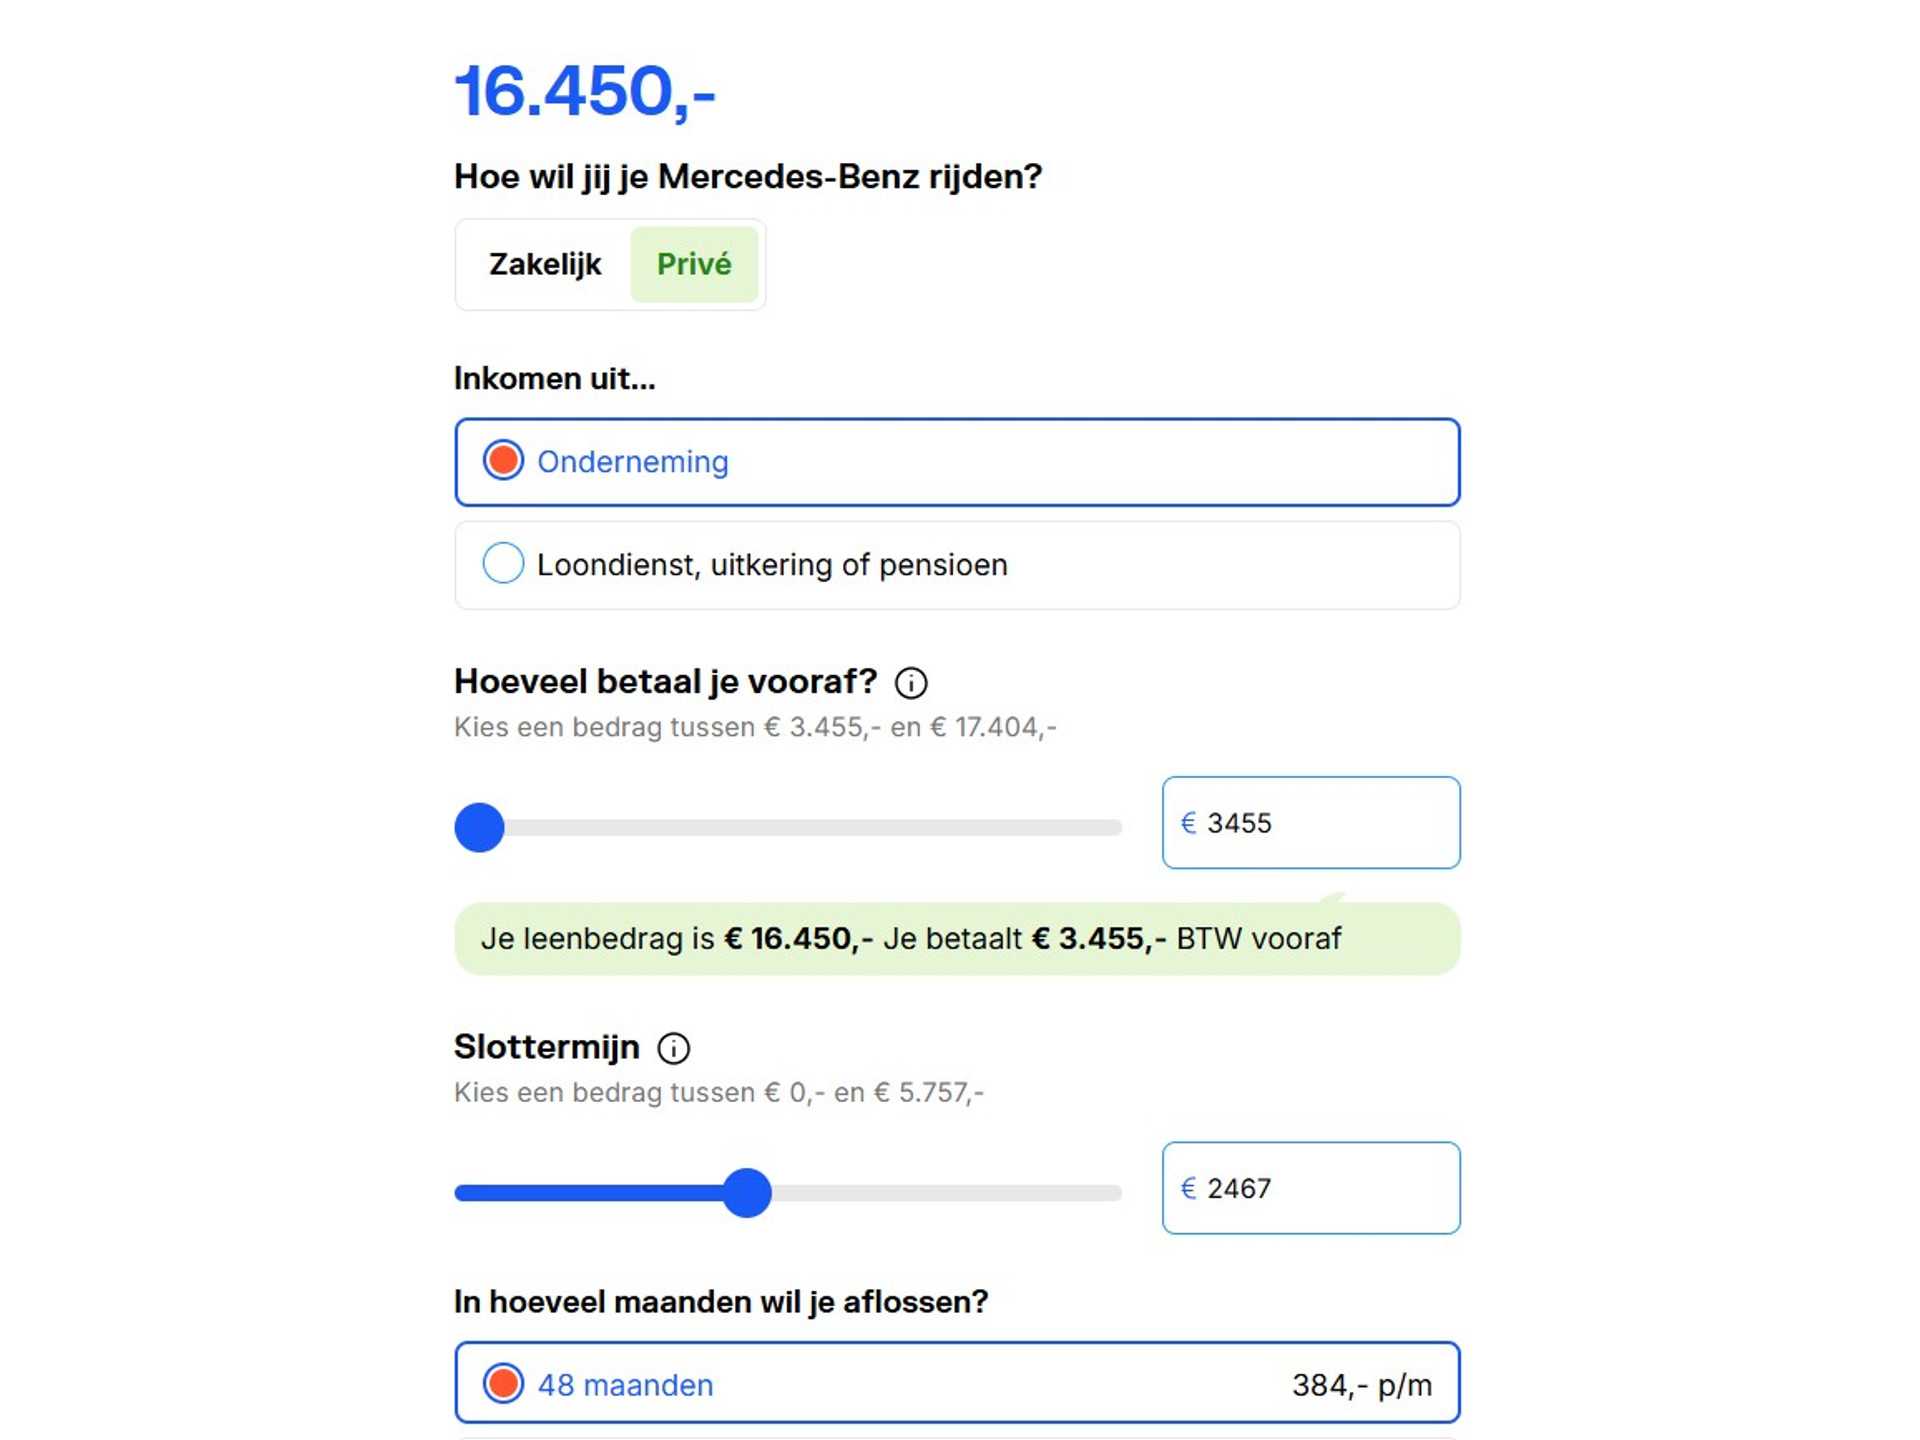Focus the down payment field showing 3455
The image size is (1920, 1440).
[x=1311, y=822]
